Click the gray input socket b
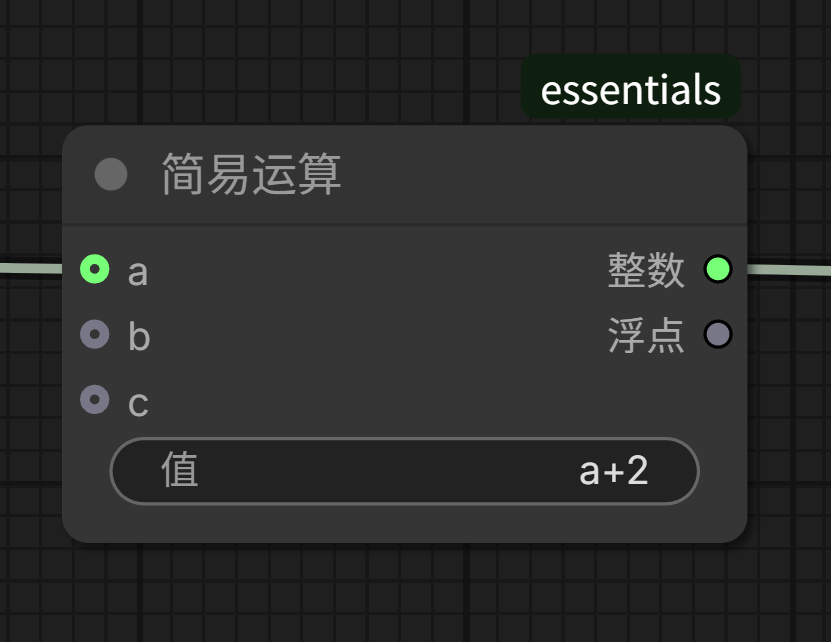Viewport: 831px width, 642px height. click(x=95, y=334)
